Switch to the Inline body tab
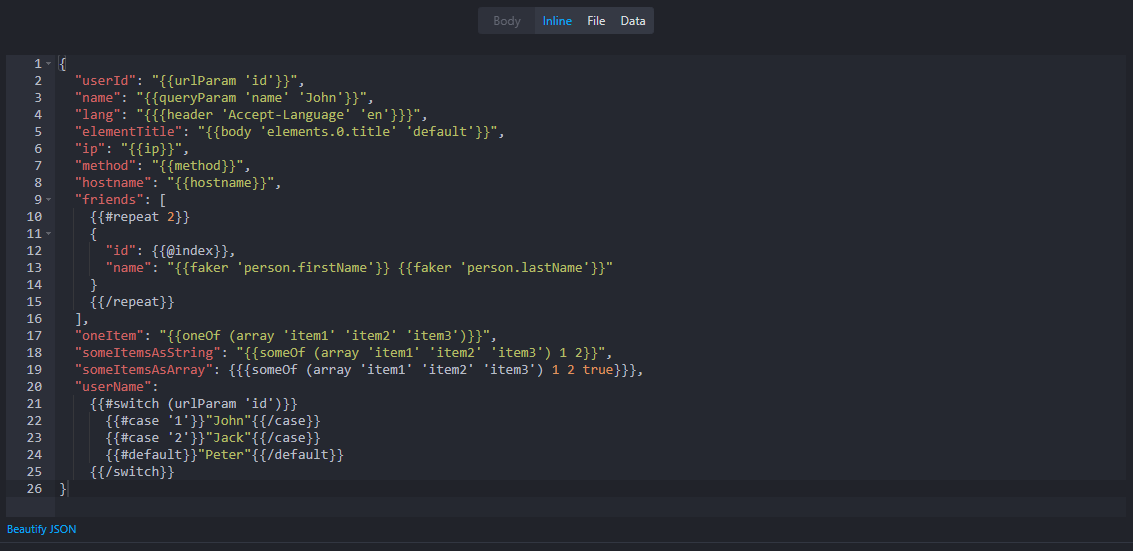Viewport: 1133px width, 551px height. [x=557, y=21]
